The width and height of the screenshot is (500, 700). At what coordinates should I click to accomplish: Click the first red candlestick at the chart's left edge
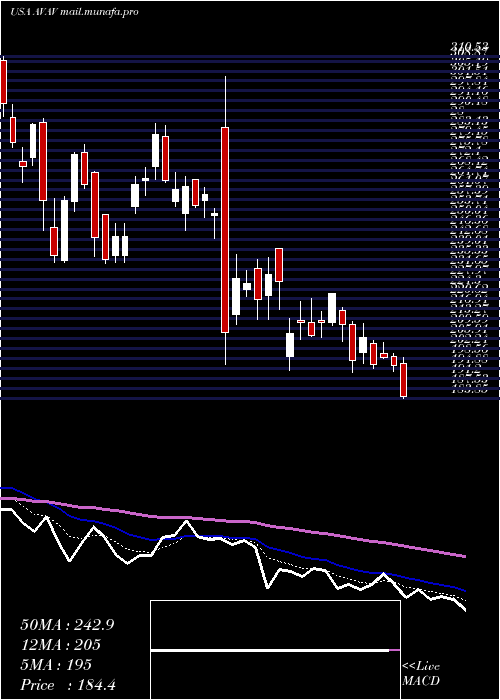(4, 82)
